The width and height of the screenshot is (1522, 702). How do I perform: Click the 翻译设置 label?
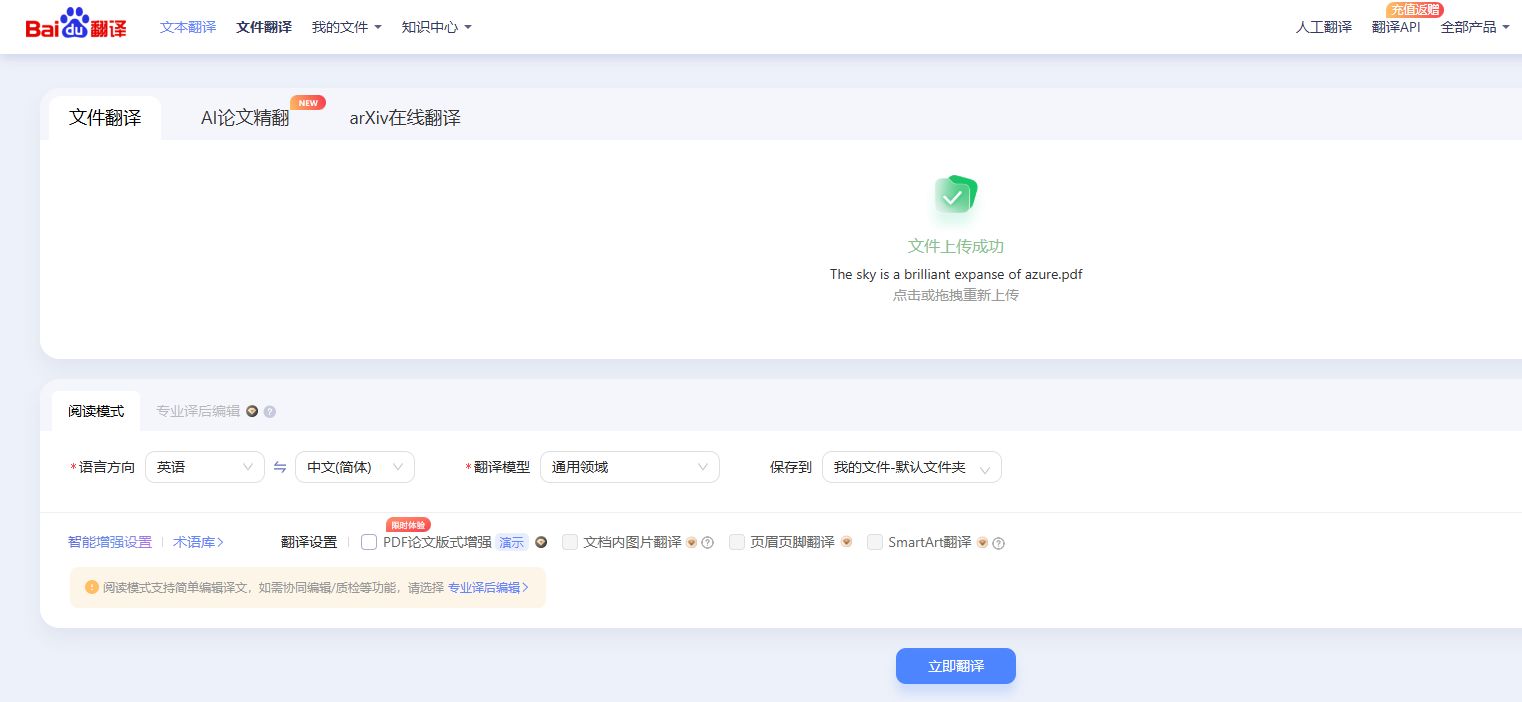coord(309,542)
